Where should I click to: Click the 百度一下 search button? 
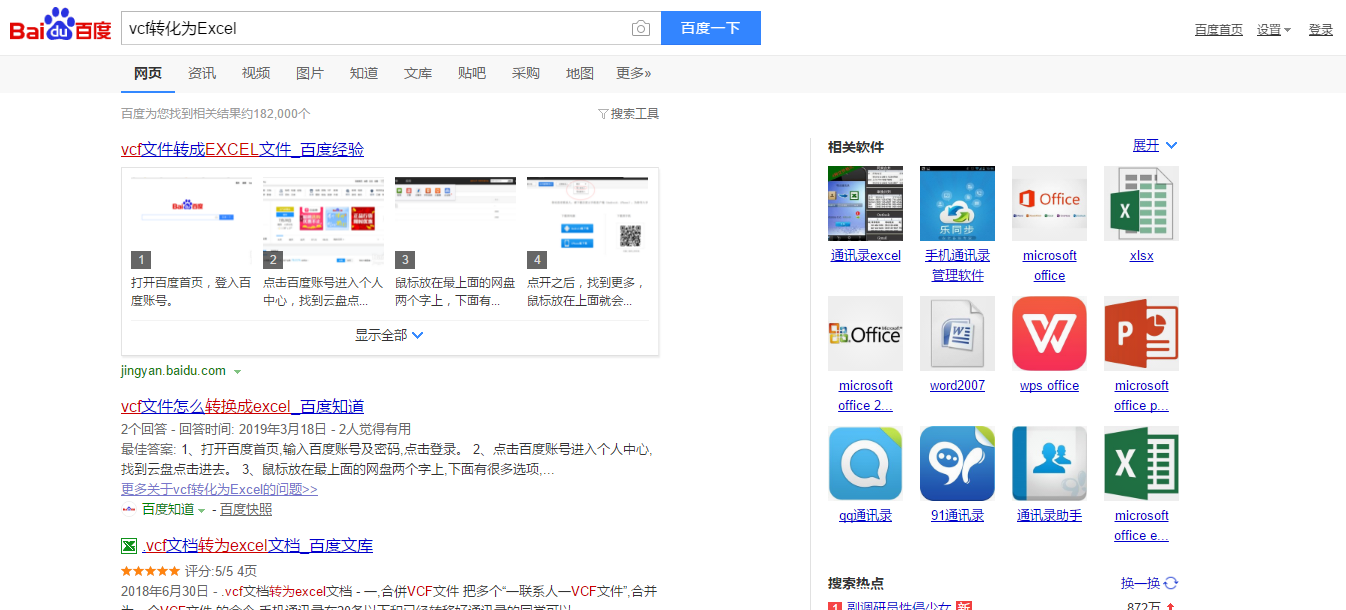pyautogui.click(x=711, y=28)
